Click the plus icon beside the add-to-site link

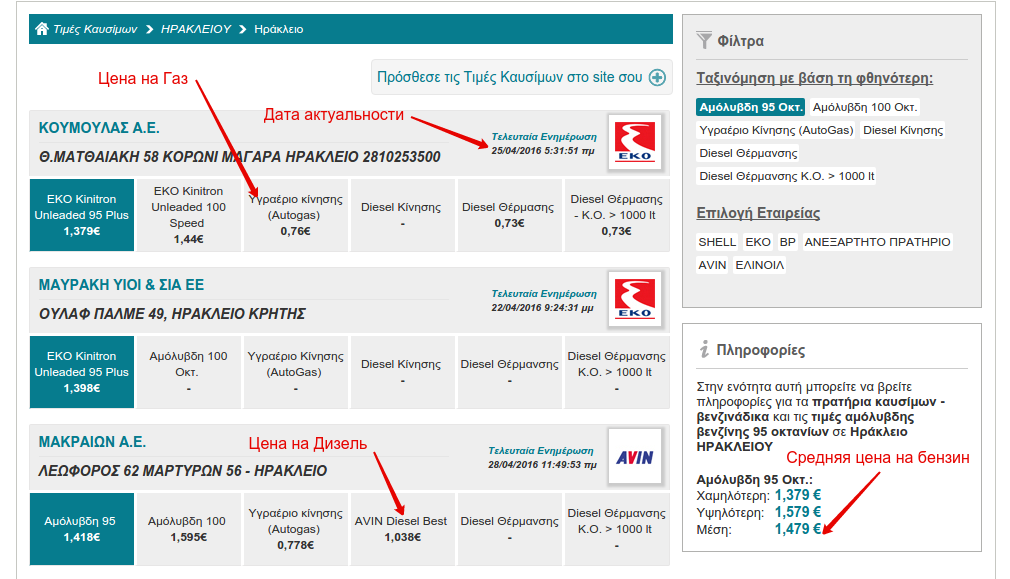tap(657, 77)
